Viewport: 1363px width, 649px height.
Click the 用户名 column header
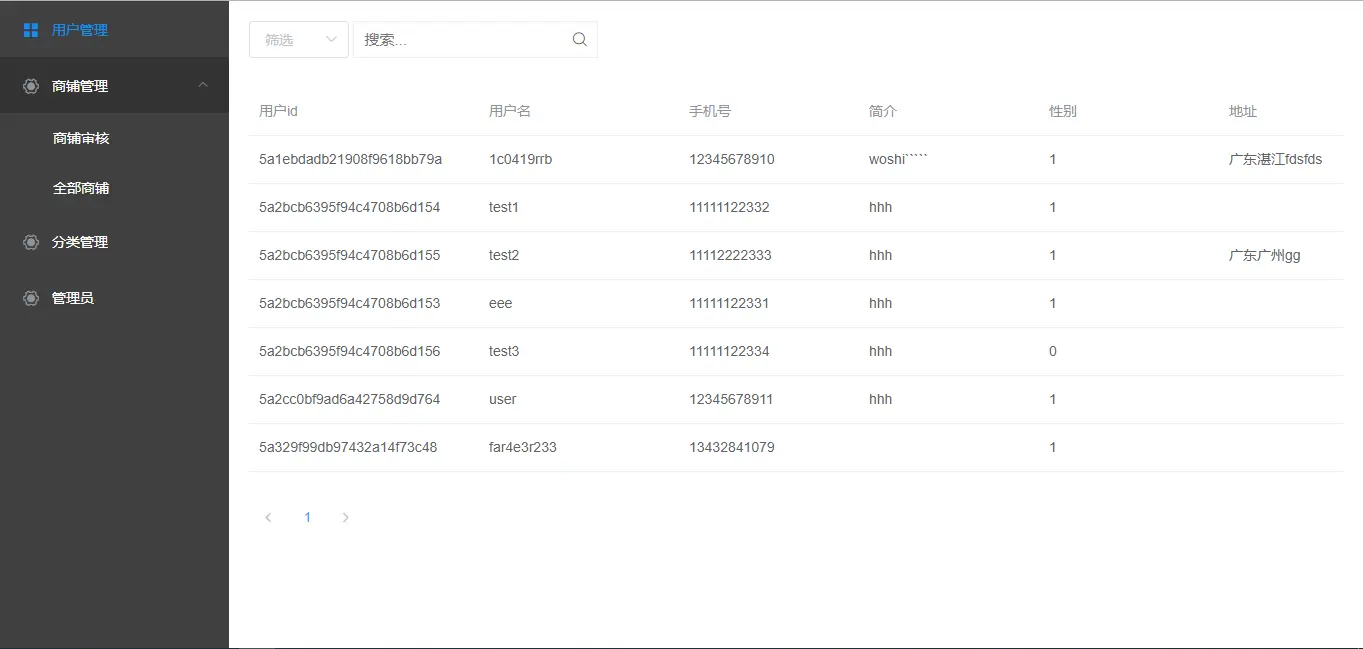[510, 111]
